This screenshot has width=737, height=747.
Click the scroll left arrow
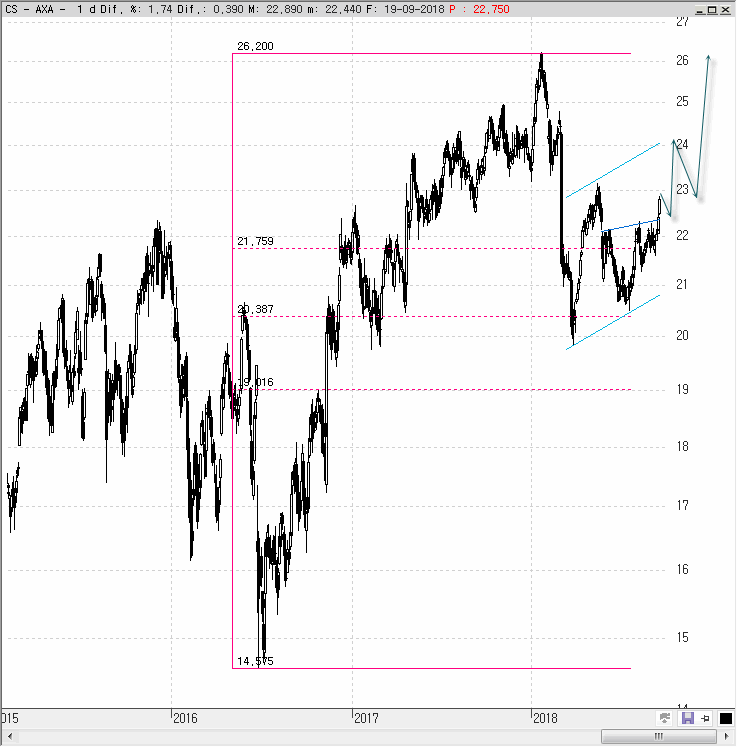(x=10, y=737)
